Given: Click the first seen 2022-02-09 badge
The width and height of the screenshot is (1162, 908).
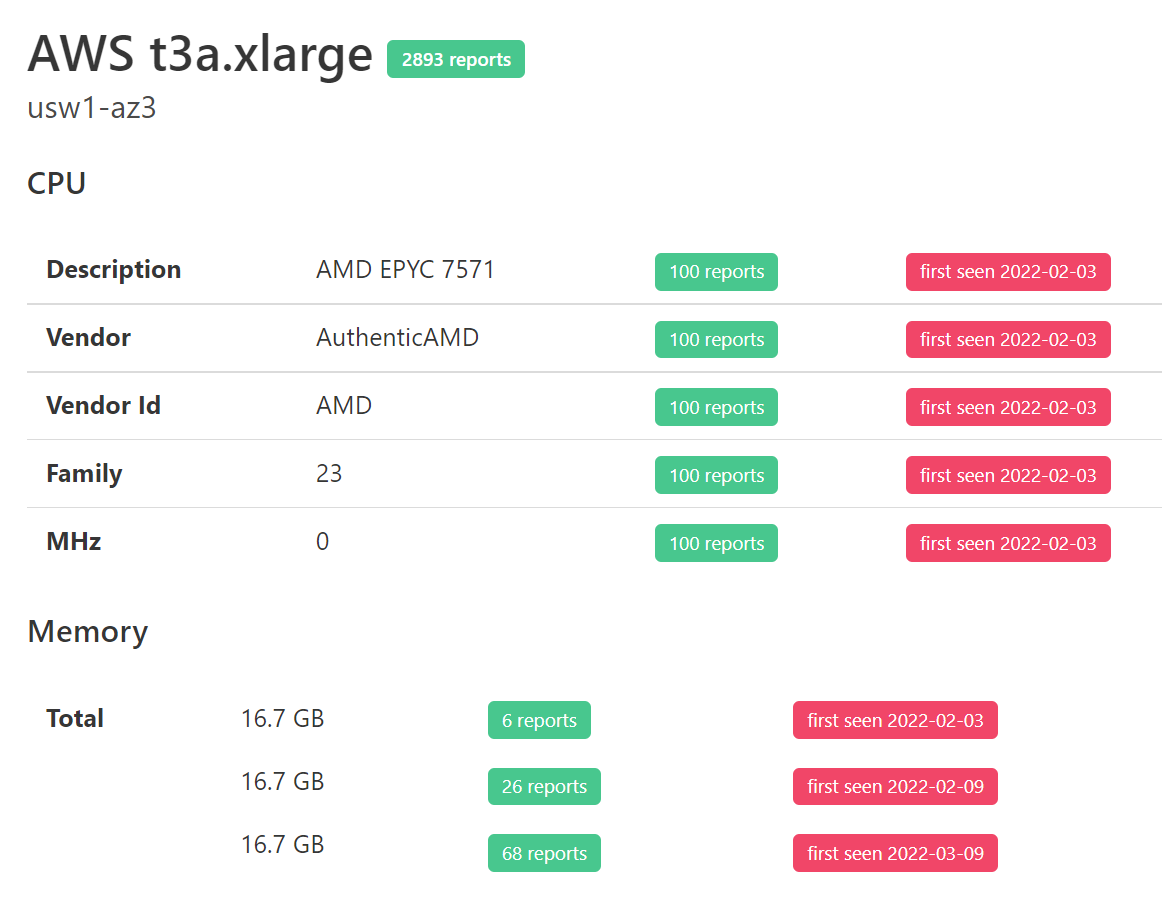Looking at the screenshot, I should click(895, 787).
